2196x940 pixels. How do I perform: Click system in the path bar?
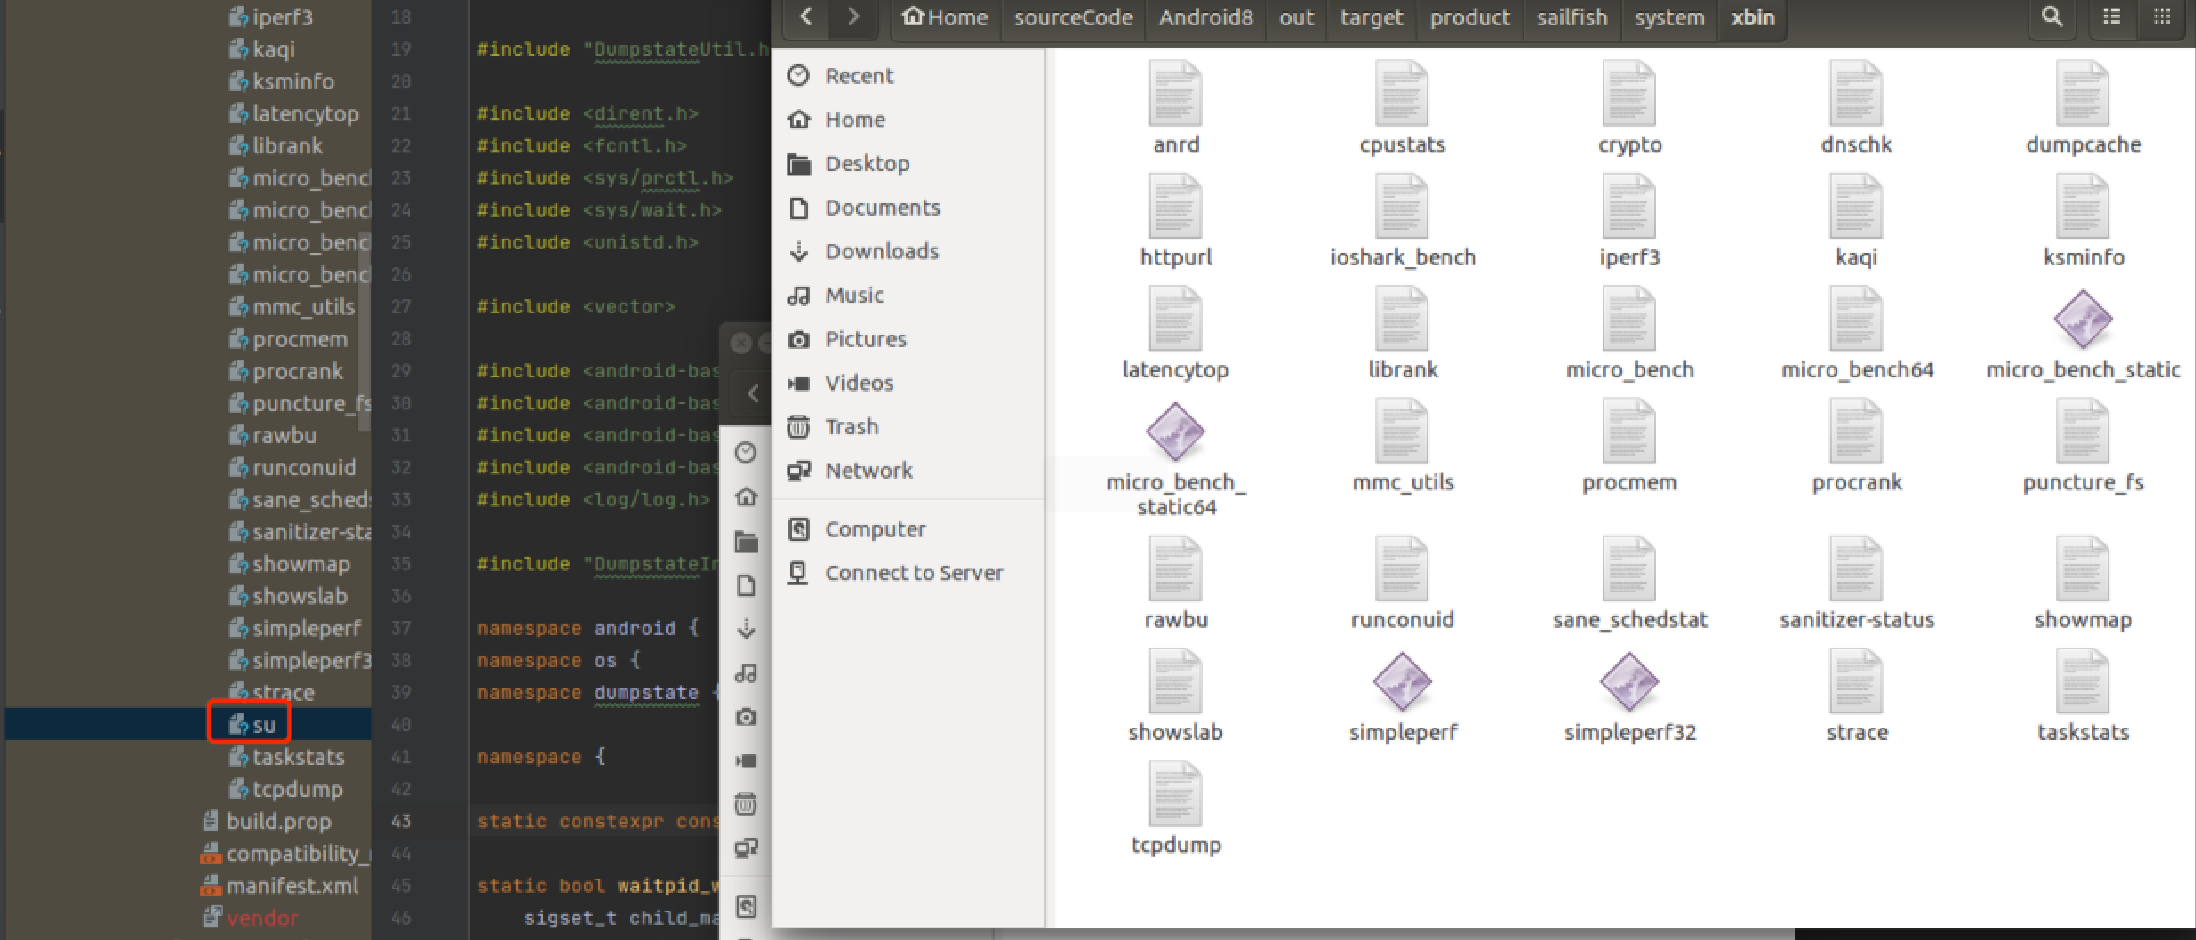click(x=1669, y=17)
